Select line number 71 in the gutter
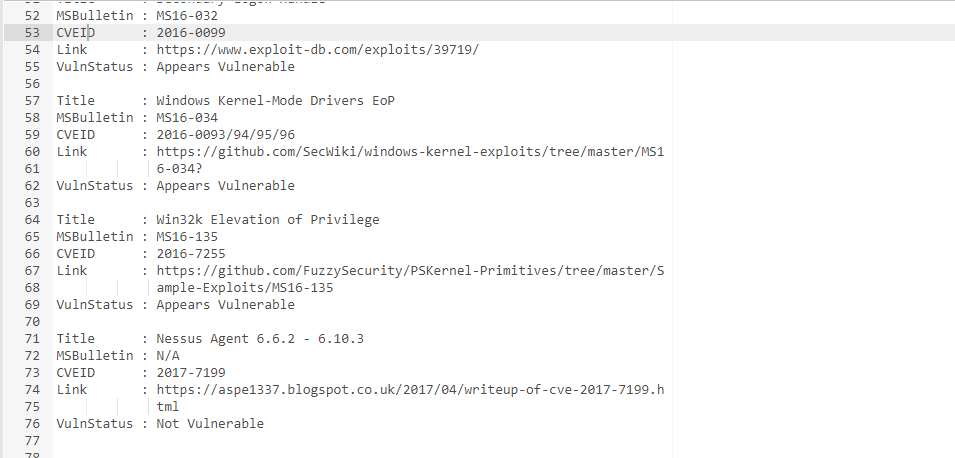955x458 pixels. coord(31,338)
